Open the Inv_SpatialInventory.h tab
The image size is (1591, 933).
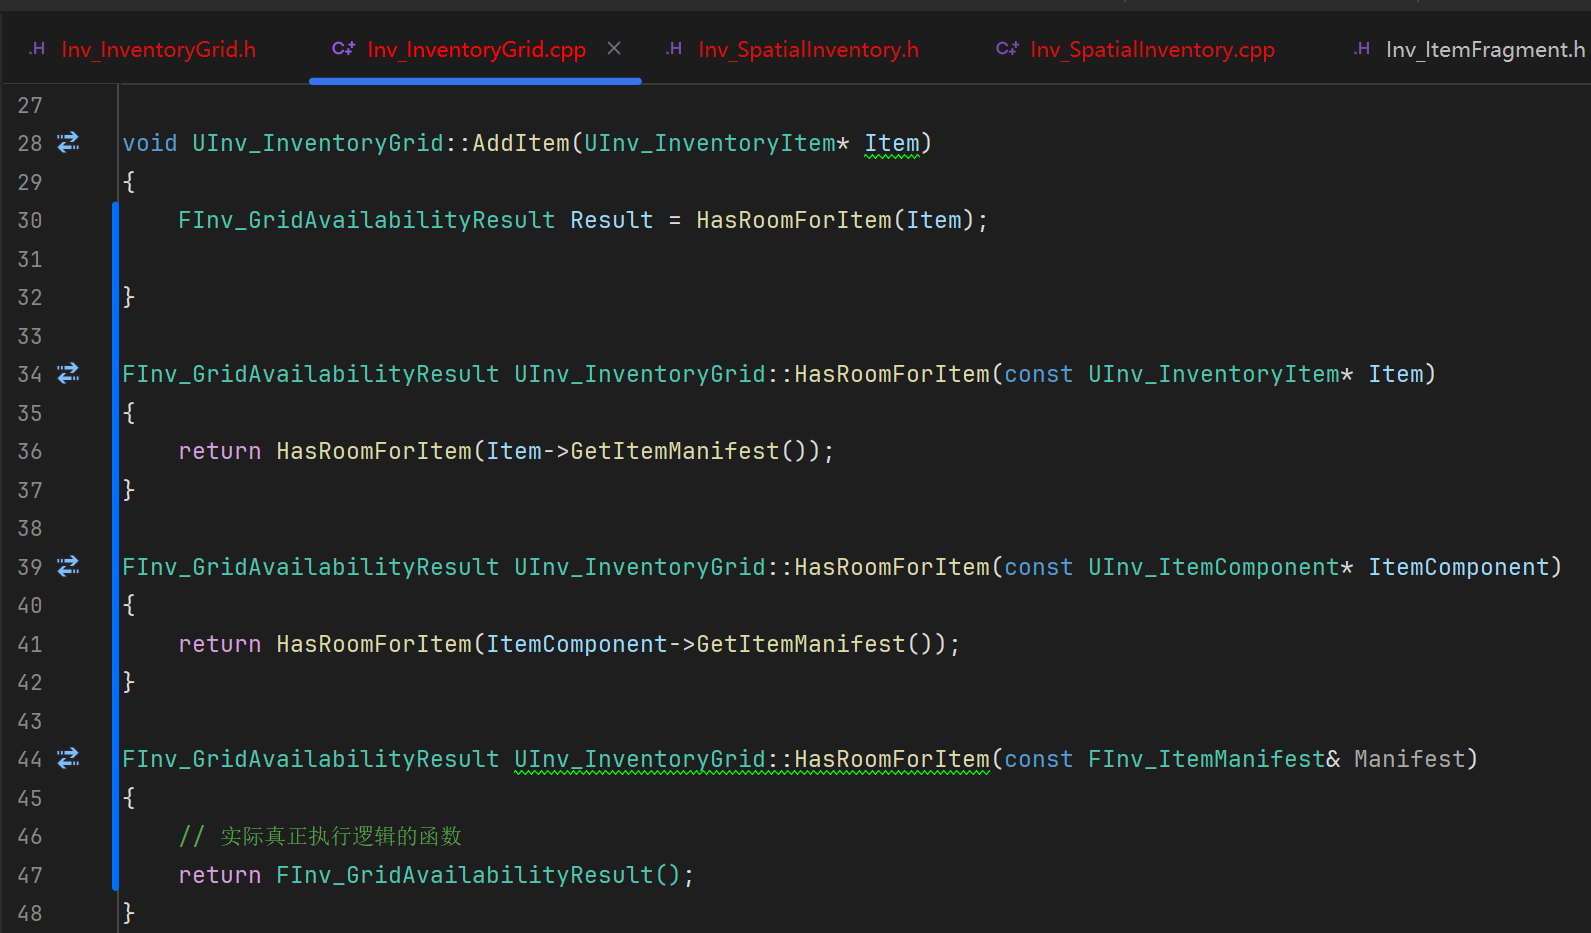tap(808, 50)
